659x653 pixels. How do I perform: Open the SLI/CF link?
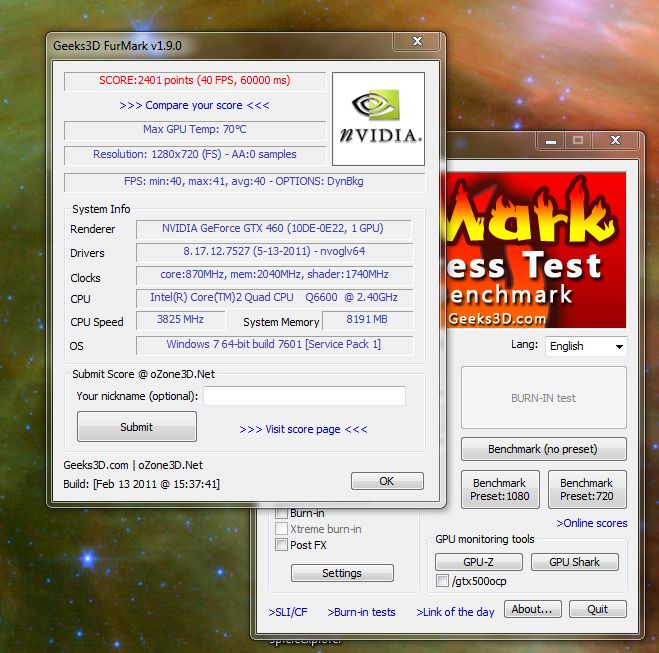pos(288,612)
